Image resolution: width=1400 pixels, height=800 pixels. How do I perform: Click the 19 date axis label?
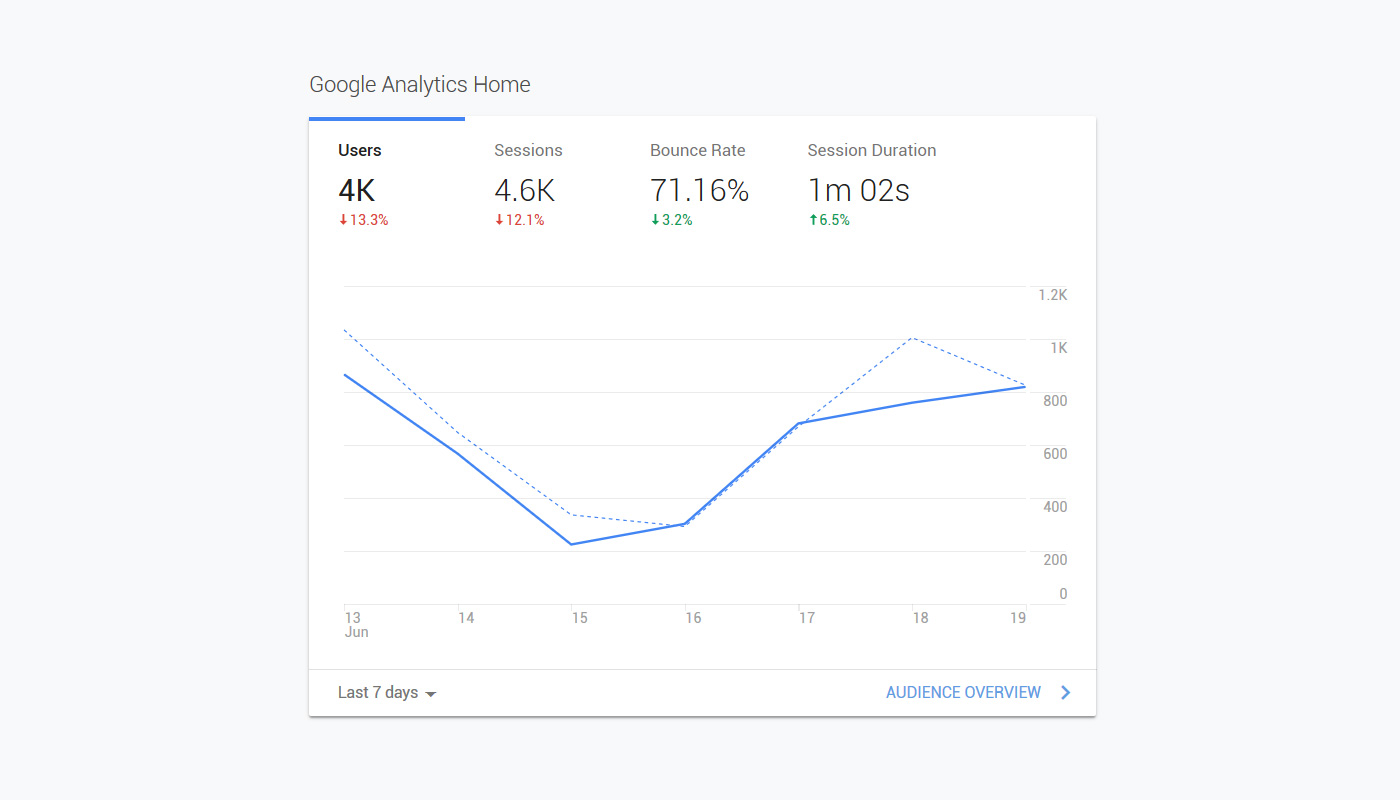point(1018,618)
